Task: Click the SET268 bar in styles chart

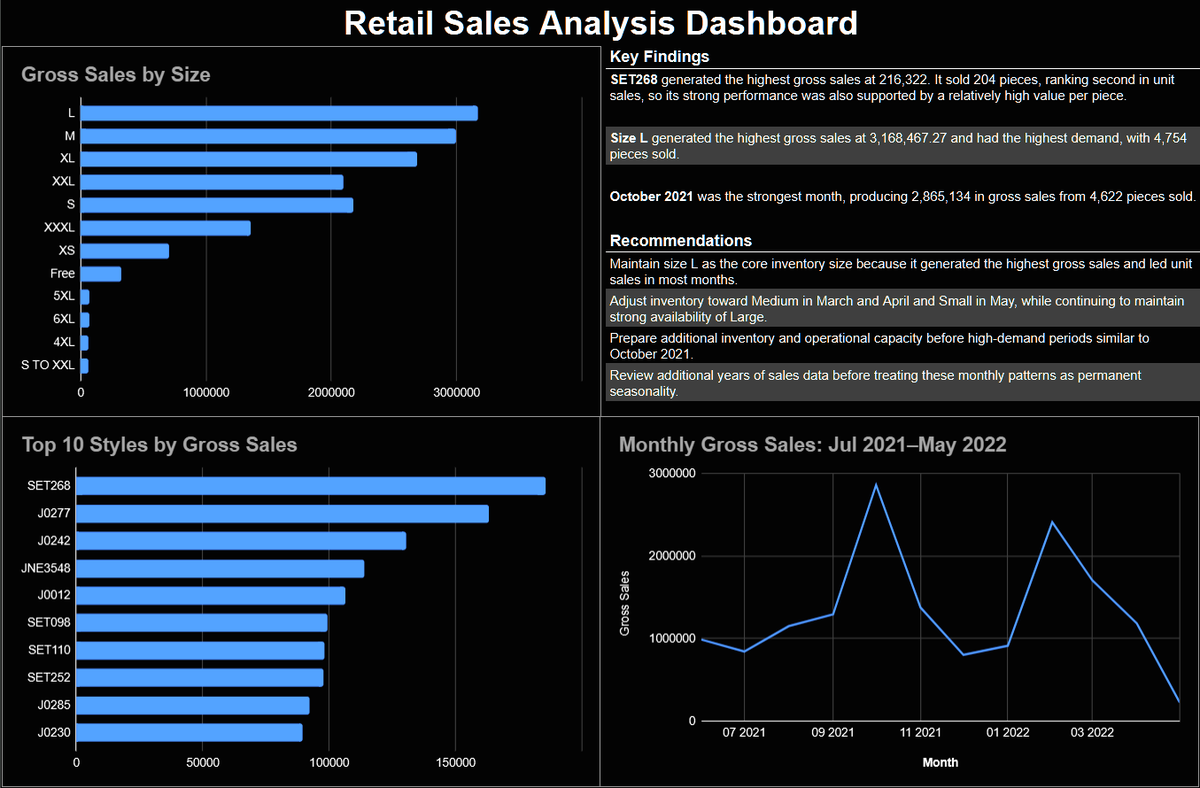Action: point(311,486)
